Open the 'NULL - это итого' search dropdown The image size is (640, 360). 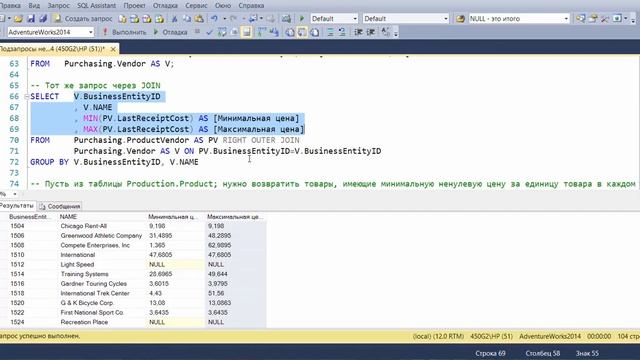click(x=519, y=19)
